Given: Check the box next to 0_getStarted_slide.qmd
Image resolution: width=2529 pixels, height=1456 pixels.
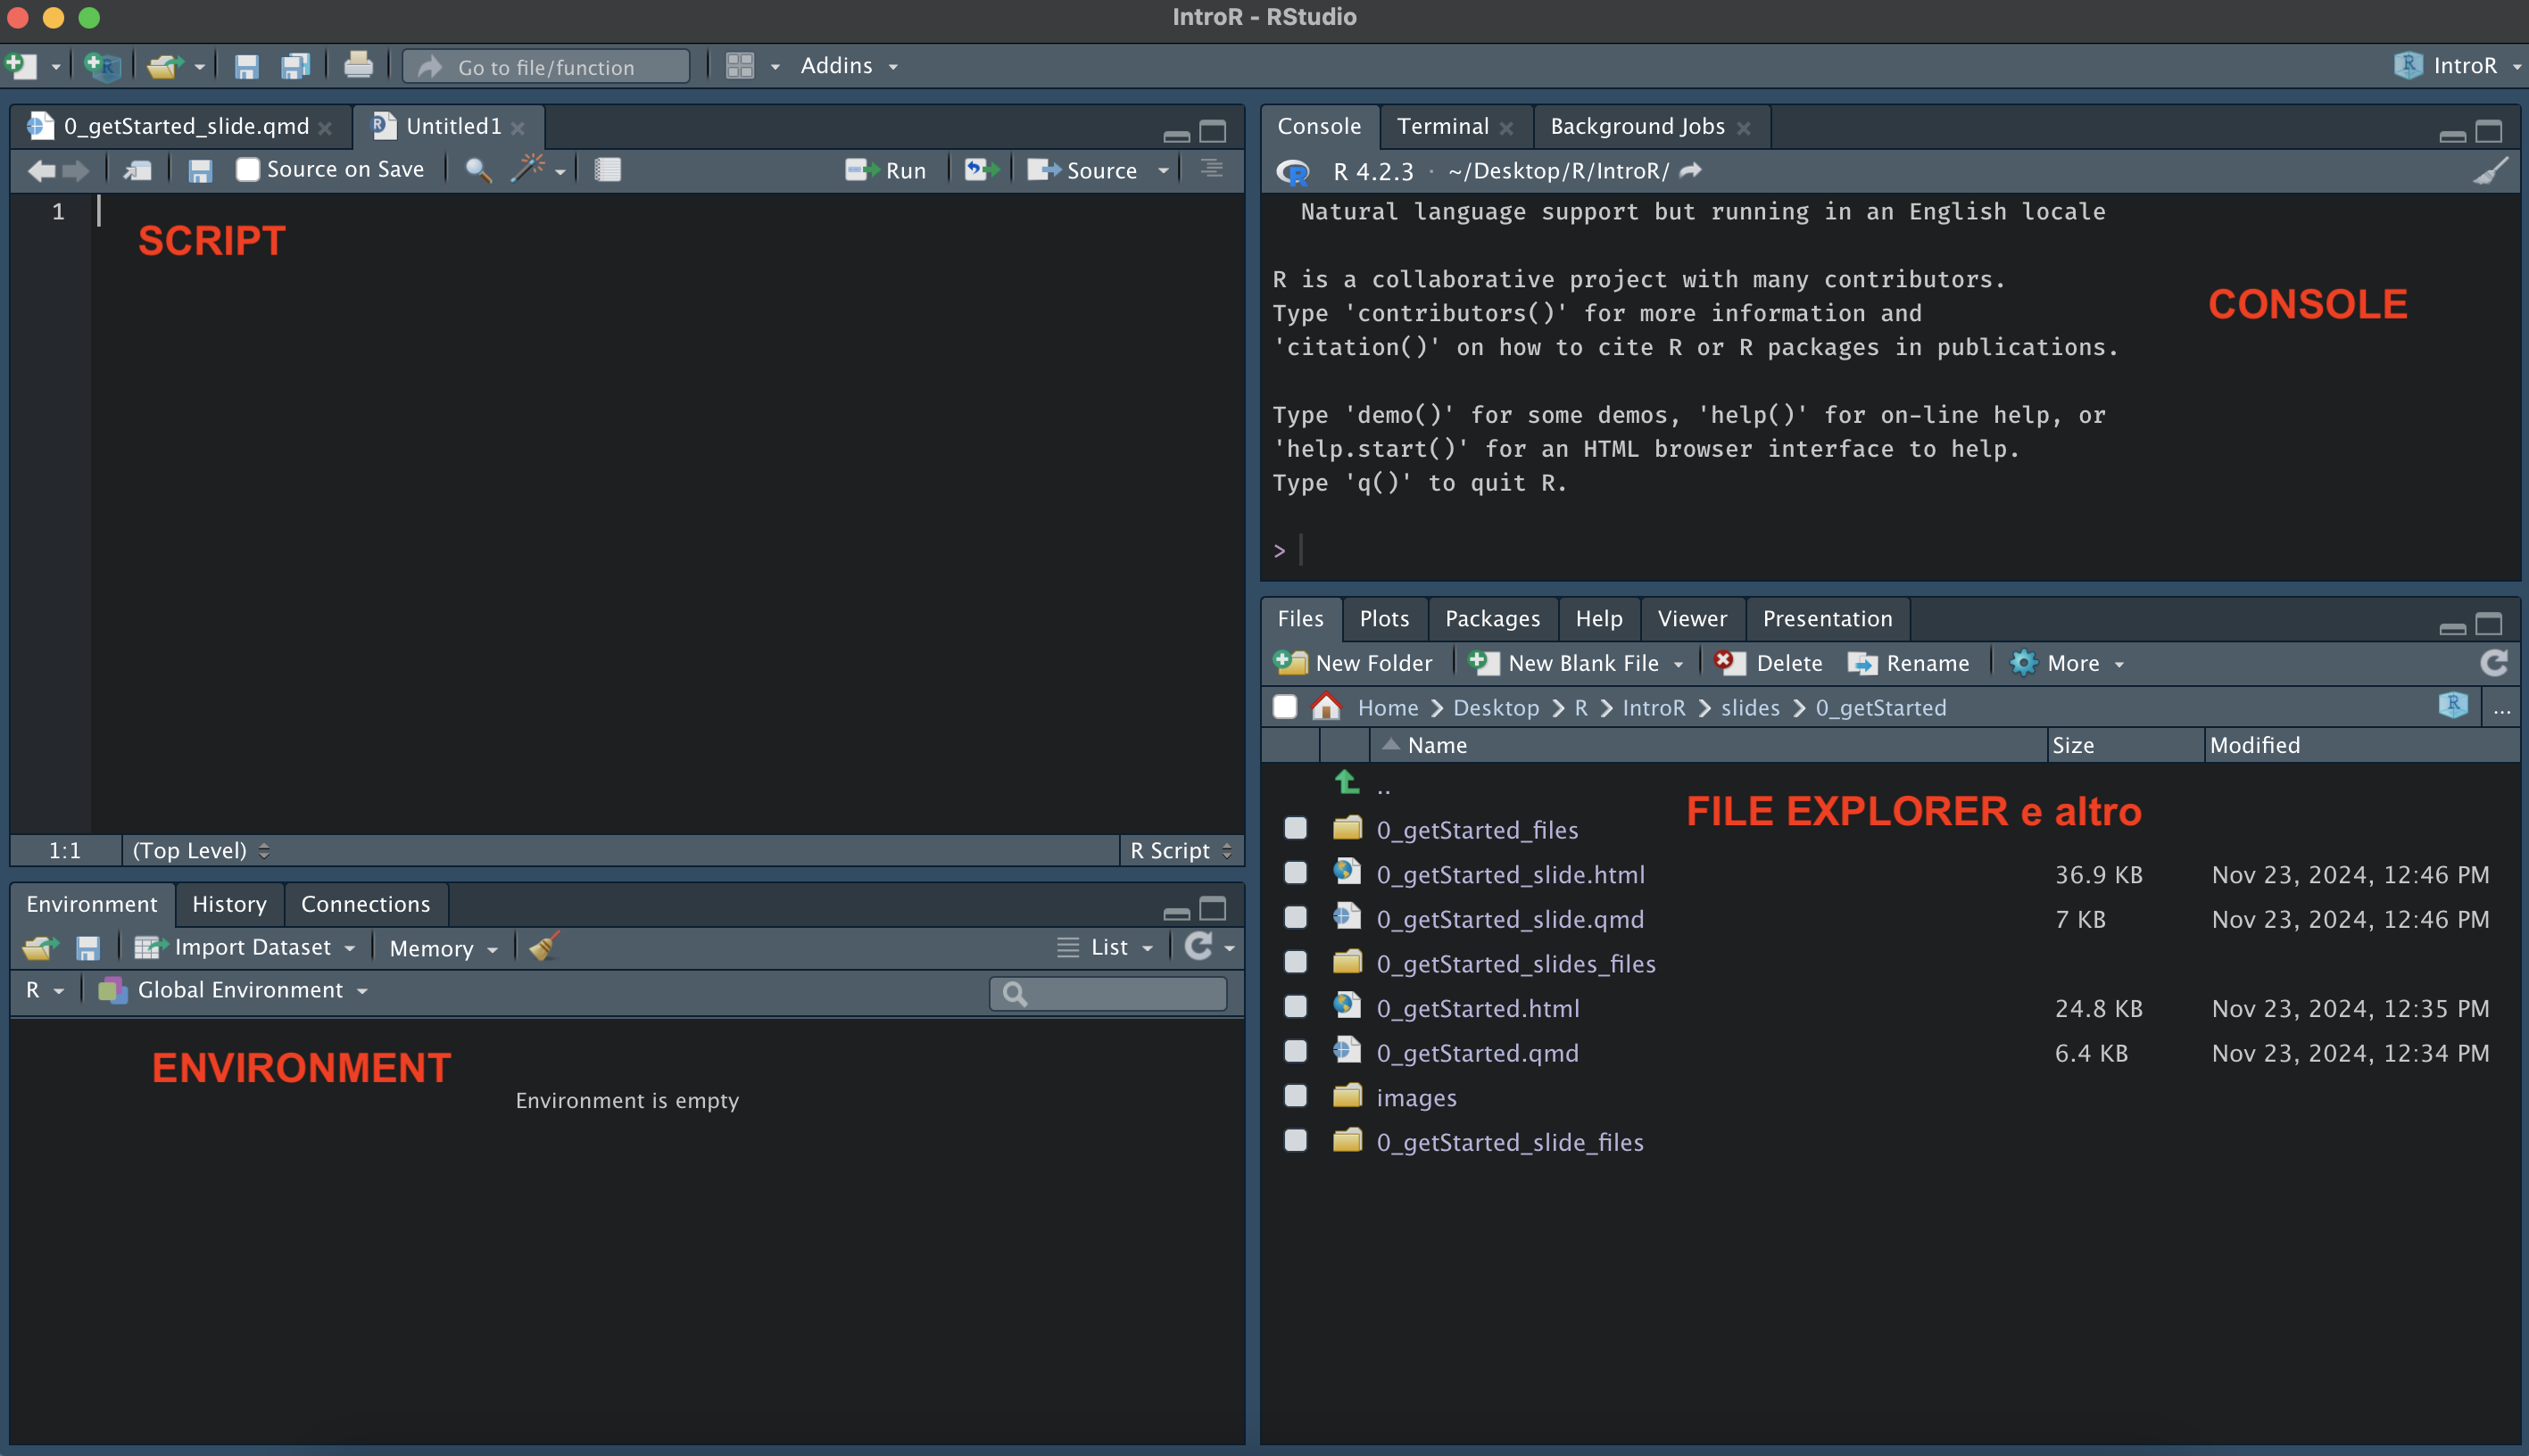Looking at the screenshot, I should click(1295, 918).
